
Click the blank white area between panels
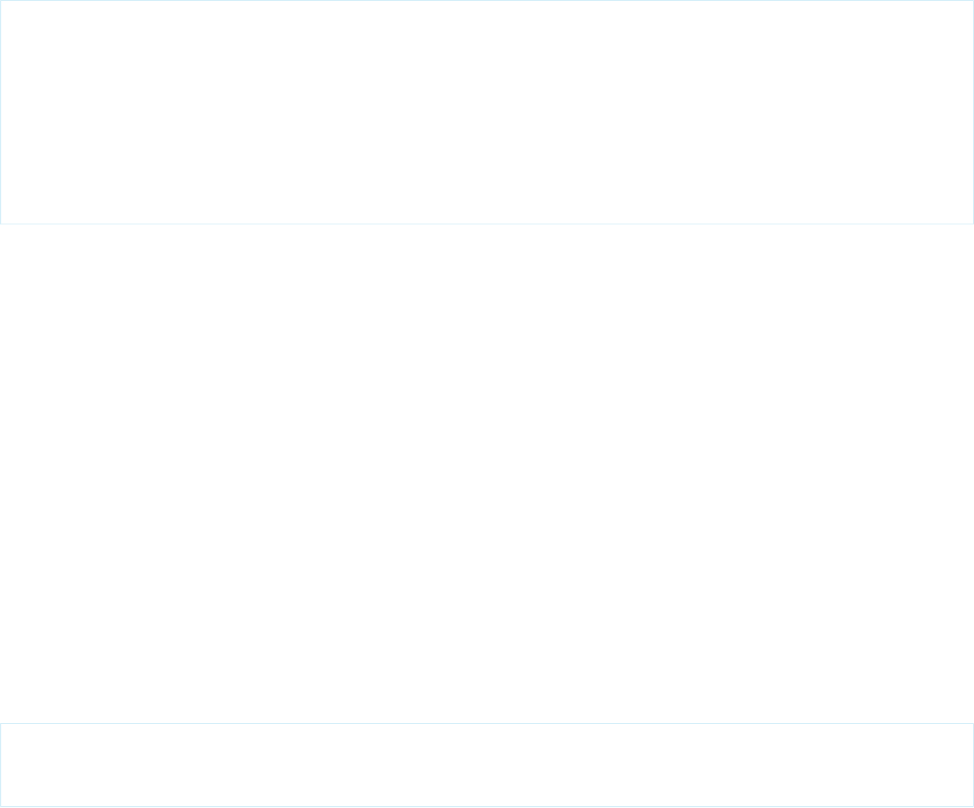click(x=487, y=470)
